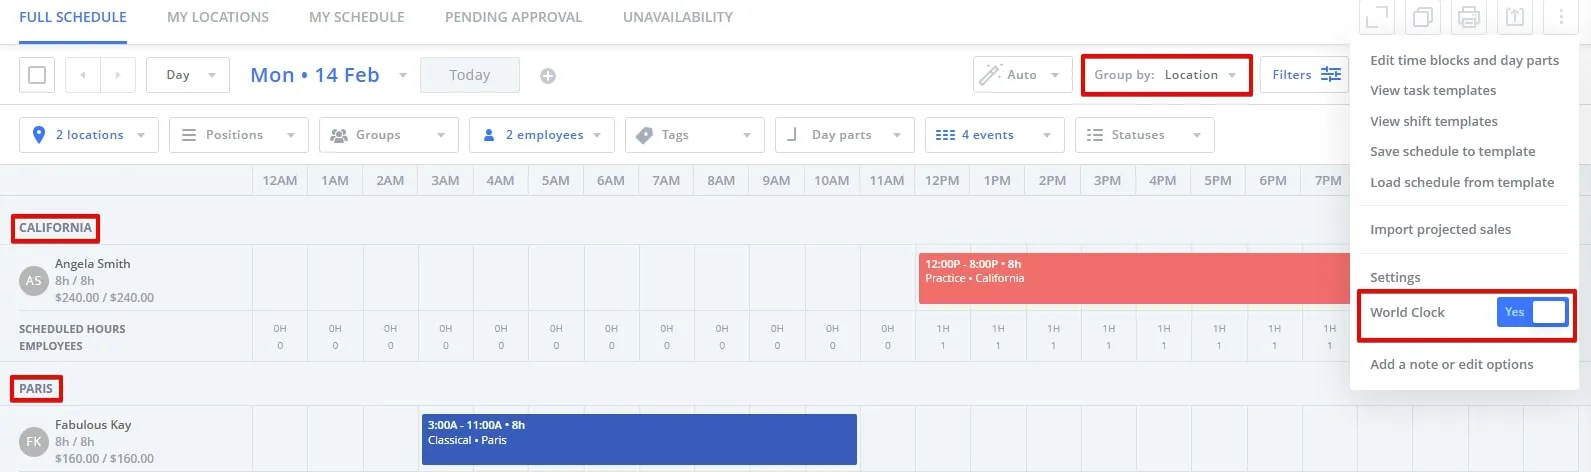Open Fabulous Kay employee name
The width and height of the screenshot is (1591, 472).
pyautogui.click(x=93, y=425)
